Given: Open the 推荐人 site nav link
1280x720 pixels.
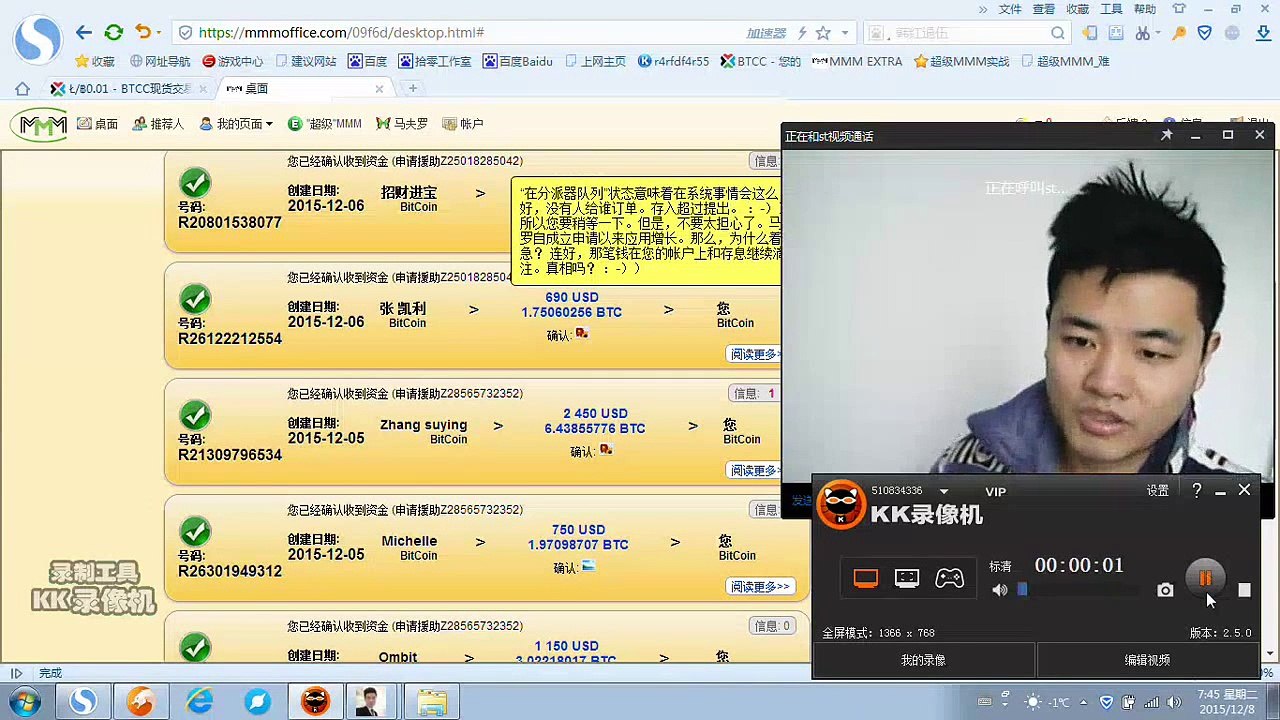Looking at the screenshot, I should (158, 124).
